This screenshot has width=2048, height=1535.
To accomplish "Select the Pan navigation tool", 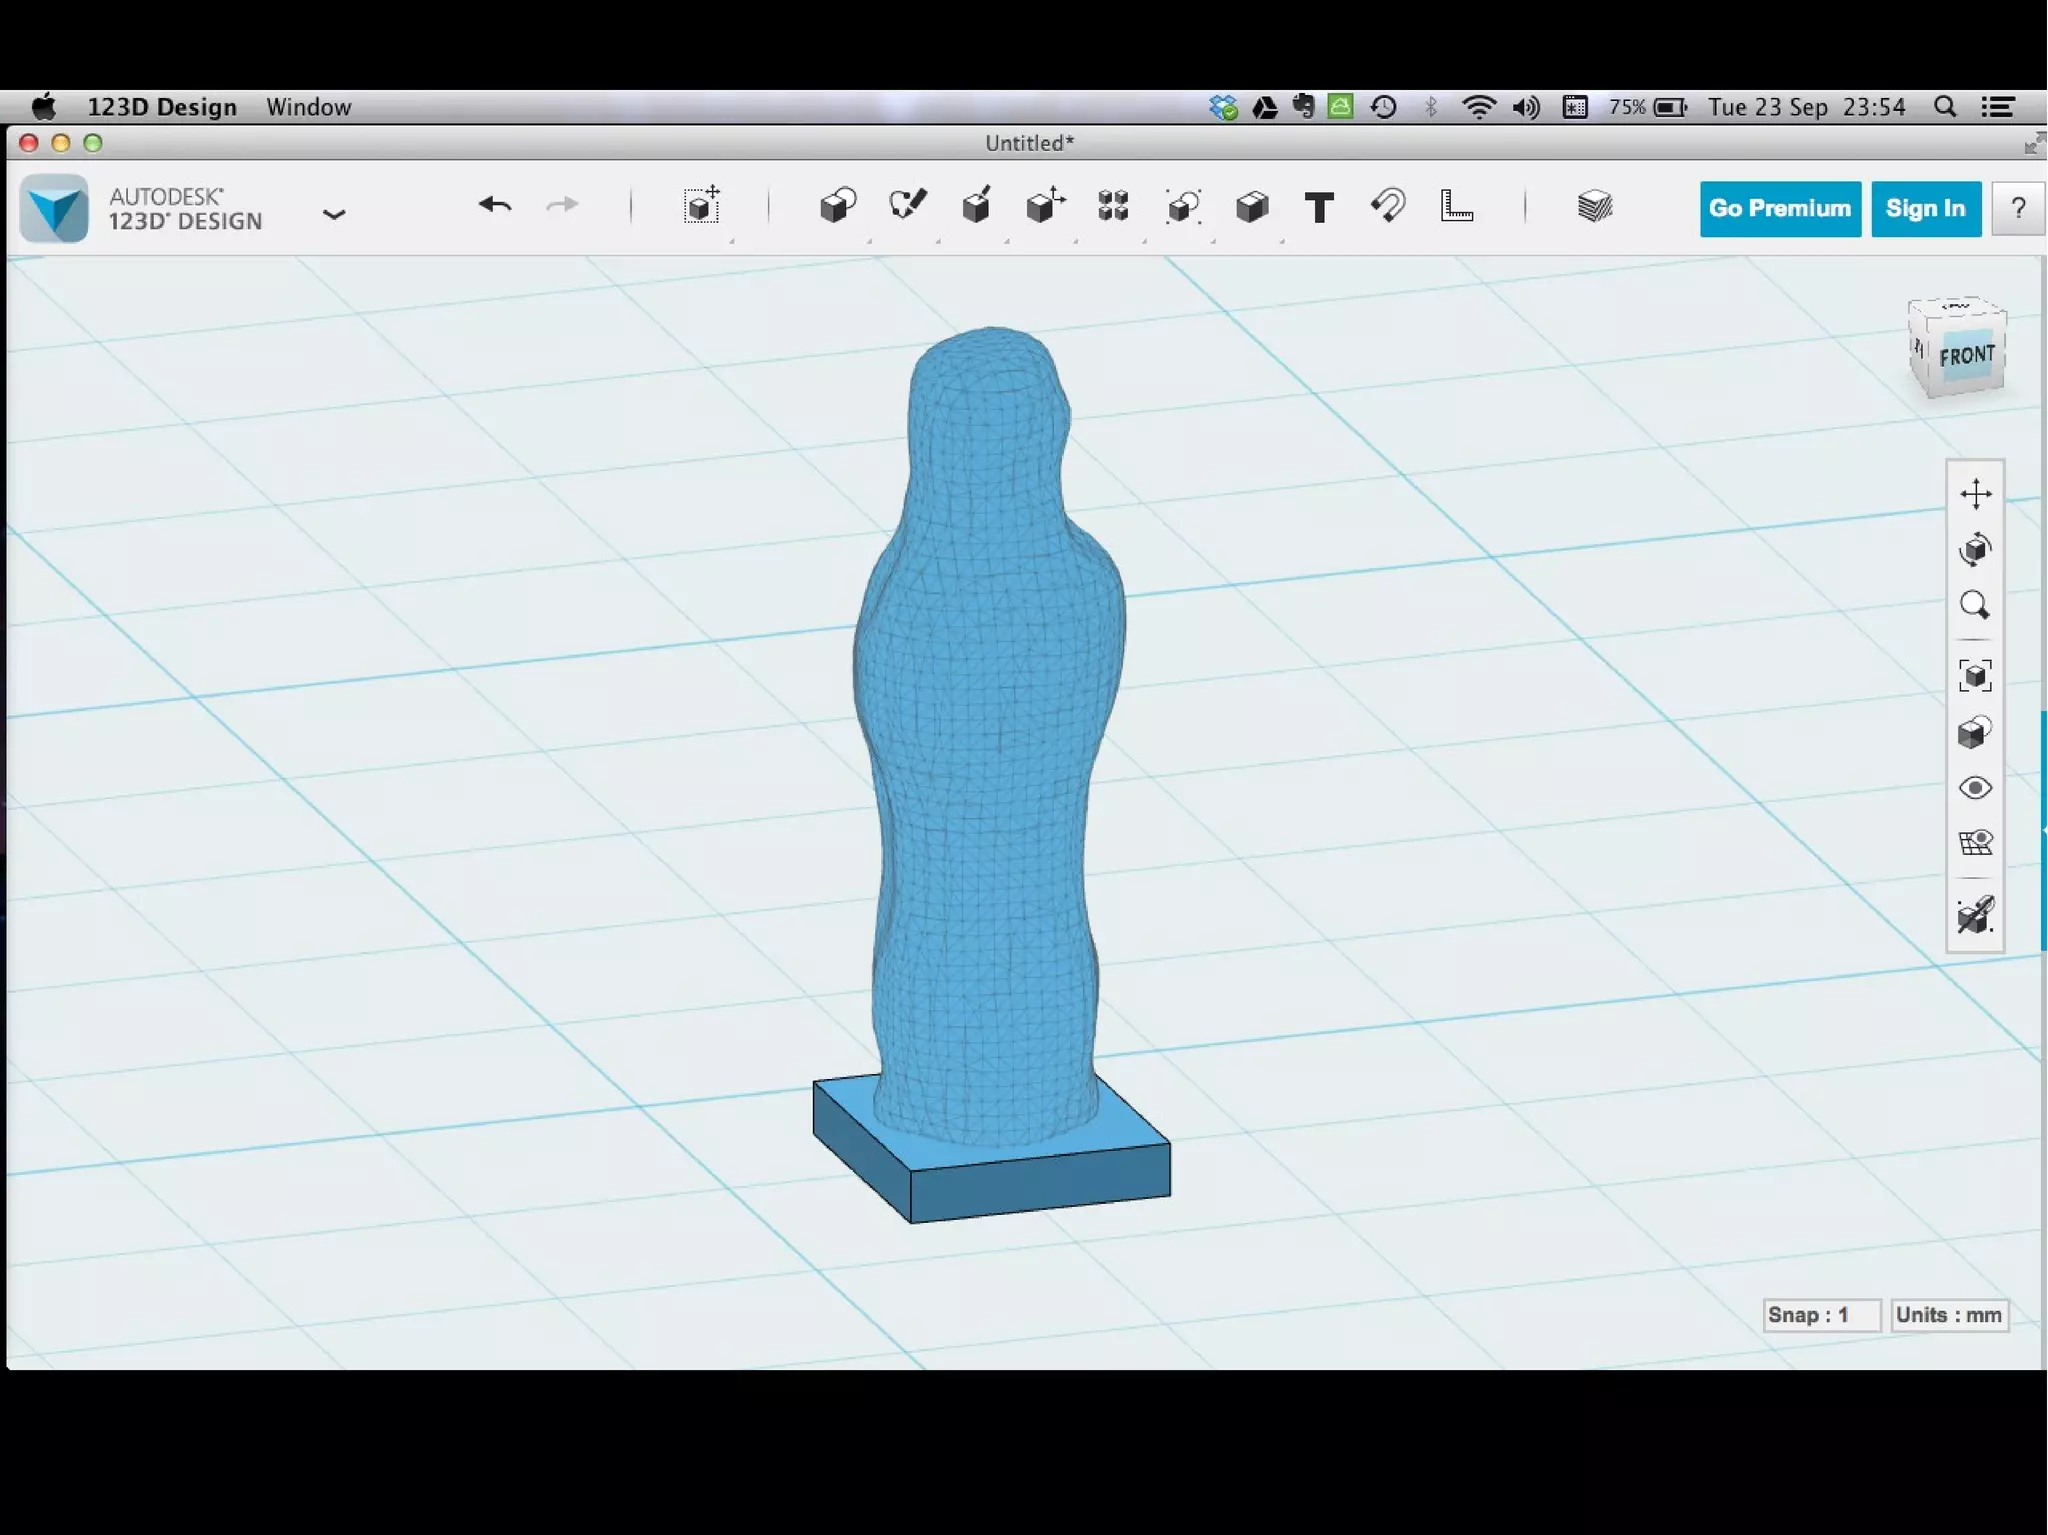I will click(x=1975, y=494).
